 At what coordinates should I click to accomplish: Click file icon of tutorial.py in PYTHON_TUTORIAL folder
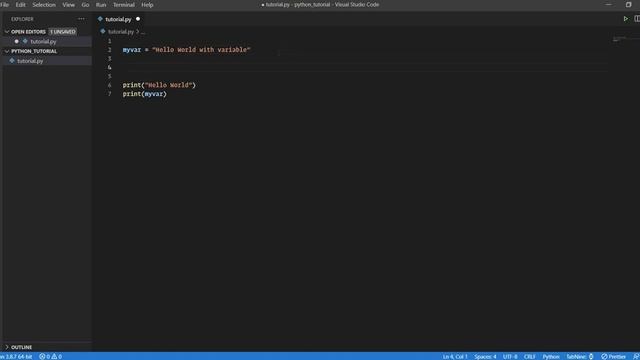point(12,60)
